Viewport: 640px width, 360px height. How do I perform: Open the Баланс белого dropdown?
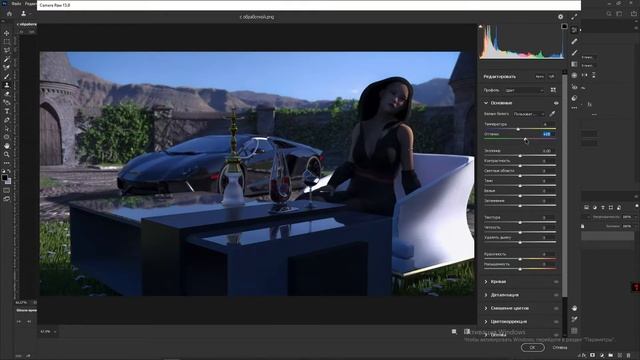coord(529,114)
